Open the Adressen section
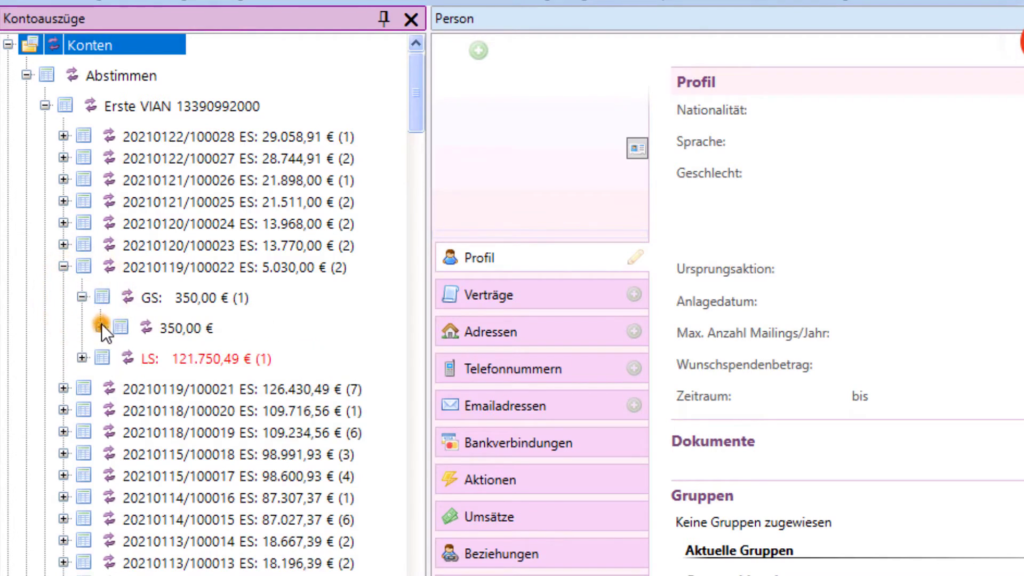Viewport: 1024px width, 576px height. pos(541,332)
